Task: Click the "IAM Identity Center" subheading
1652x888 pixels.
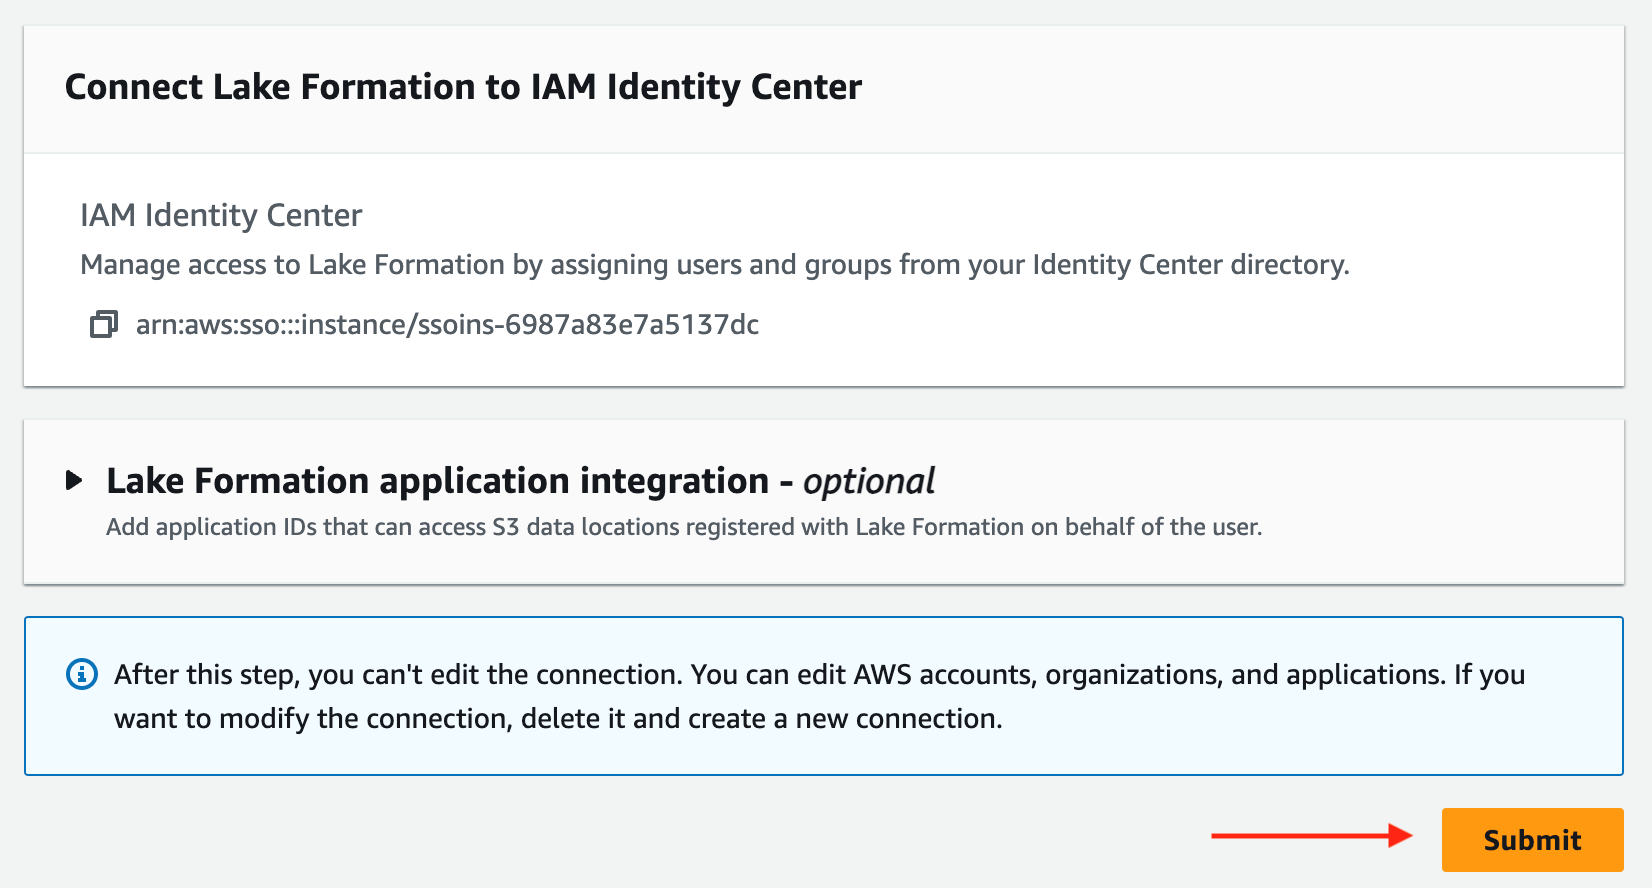Action: click(x=221, y=215)
